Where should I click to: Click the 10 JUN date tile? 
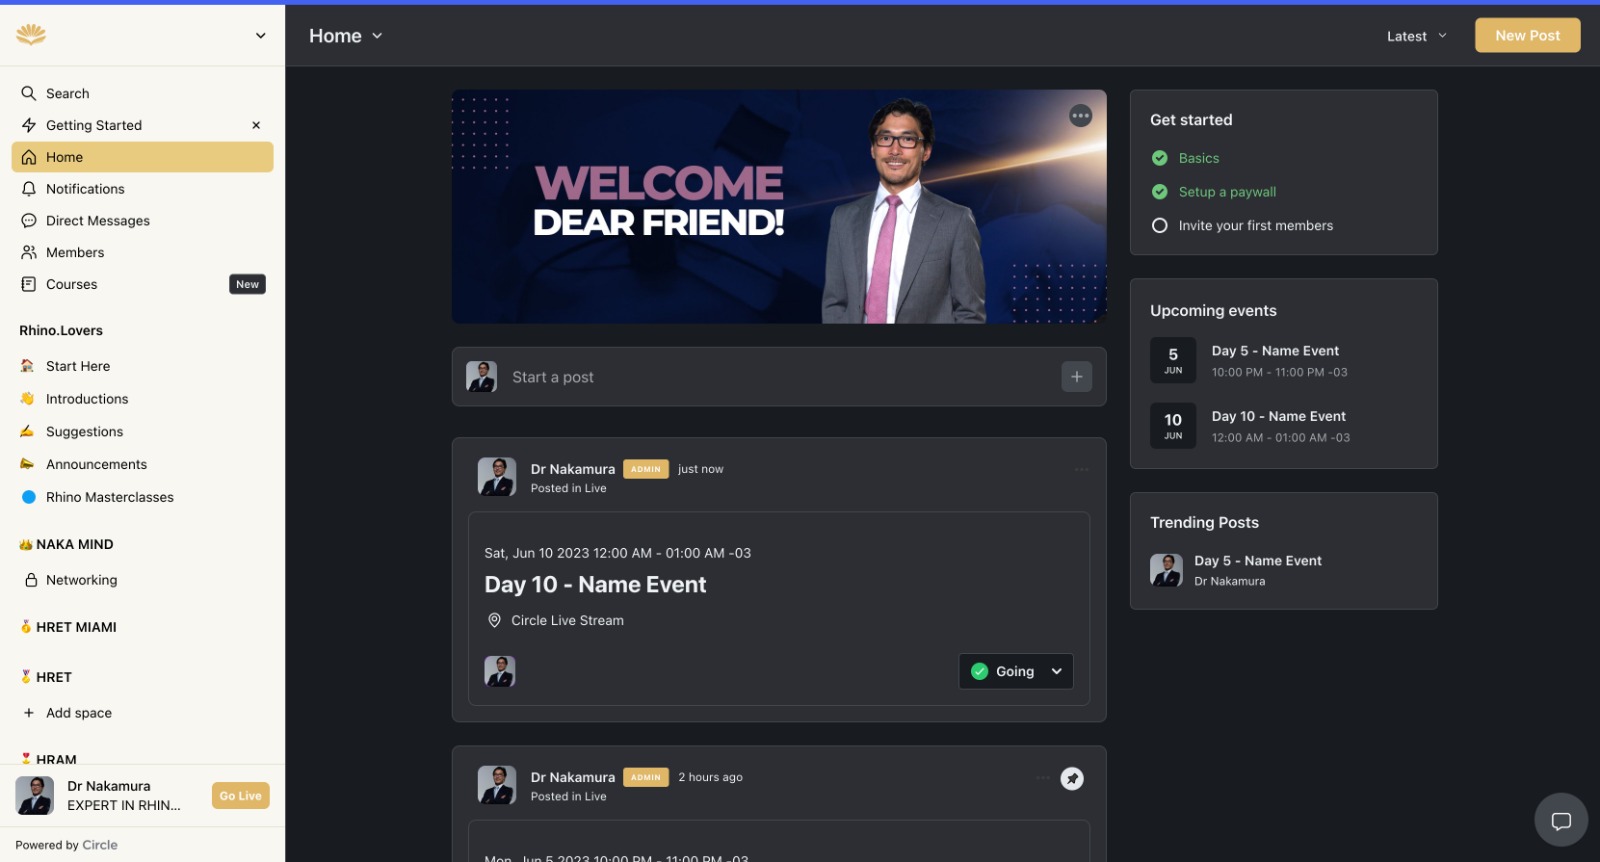coord(1173,426)
